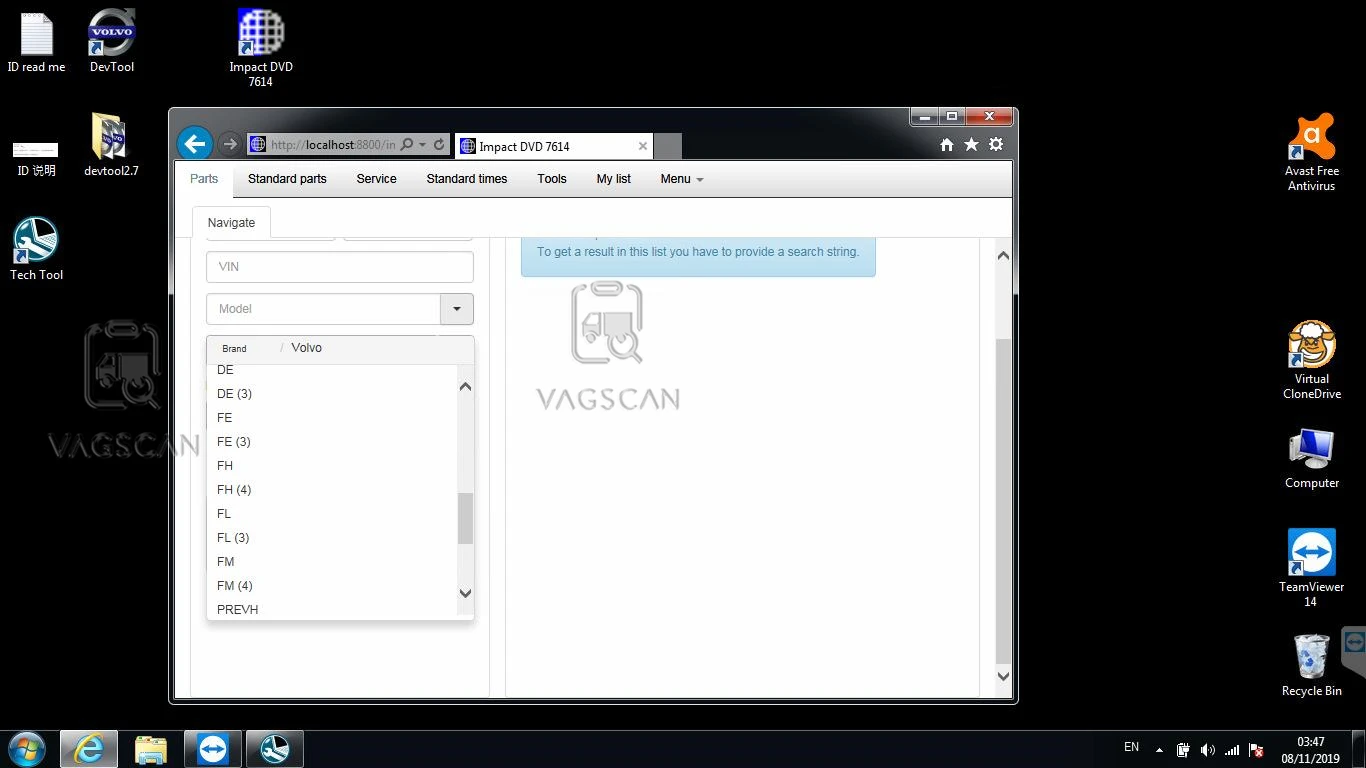
Task: Open the browser settings gear icon
Action: pos(995,145)
